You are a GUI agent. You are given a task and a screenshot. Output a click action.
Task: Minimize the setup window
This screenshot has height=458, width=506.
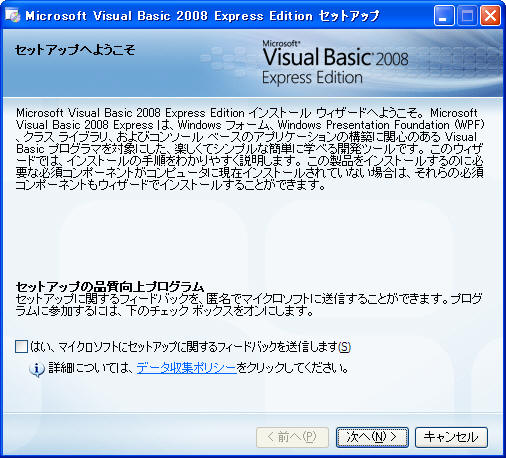point(443,16)
